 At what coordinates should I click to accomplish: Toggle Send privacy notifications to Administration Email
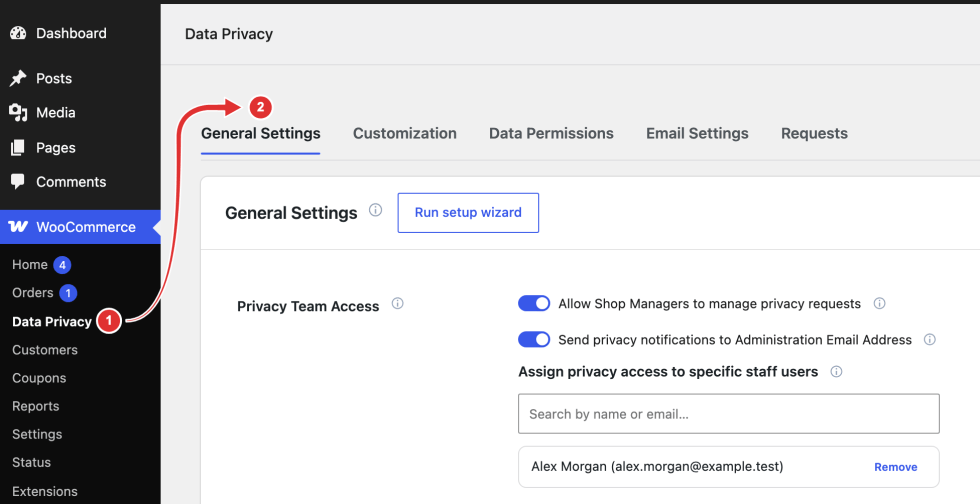tap(534, 340)
